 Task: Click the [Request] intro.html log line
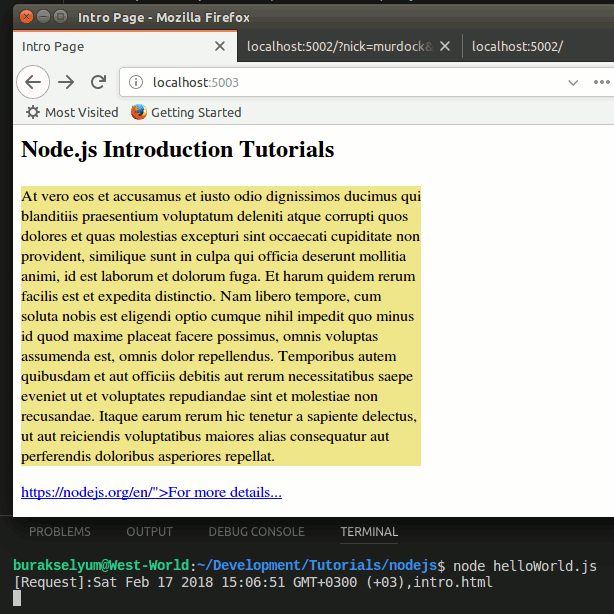coord(253,582)
